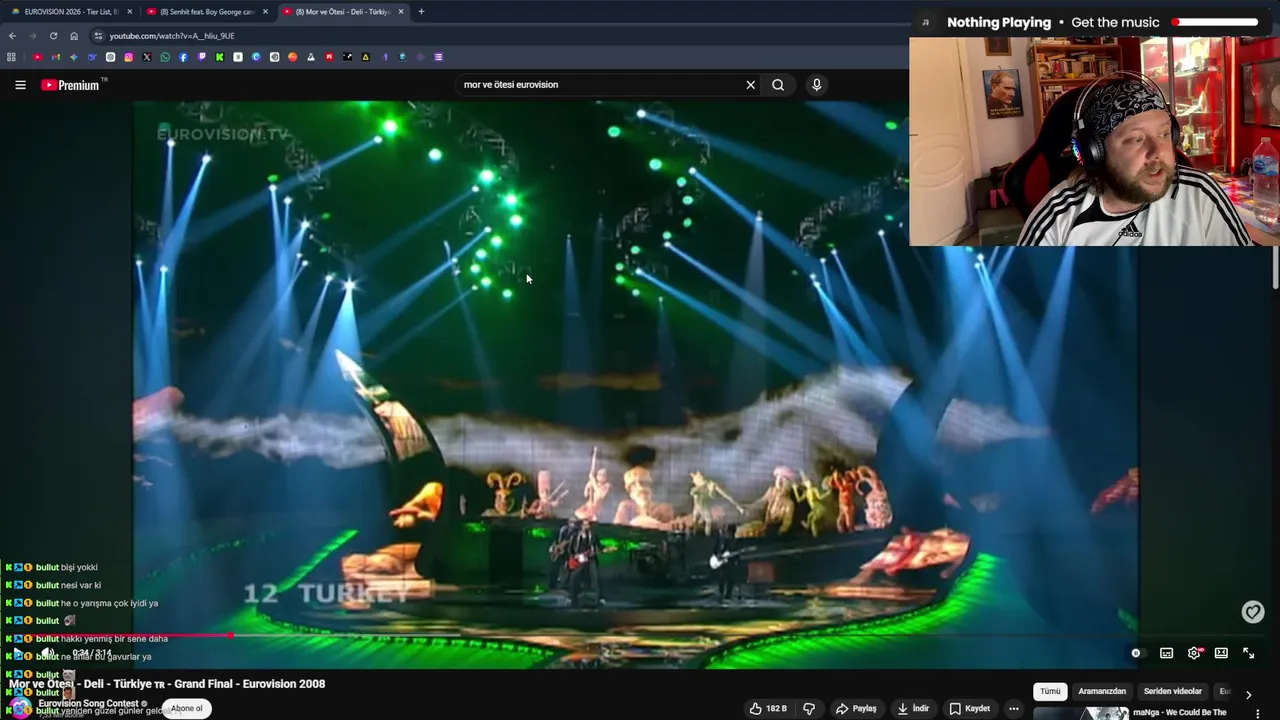1280x720 pixels.
Task: Open video settings gear with HD badge
Action: click(1194, 653)
